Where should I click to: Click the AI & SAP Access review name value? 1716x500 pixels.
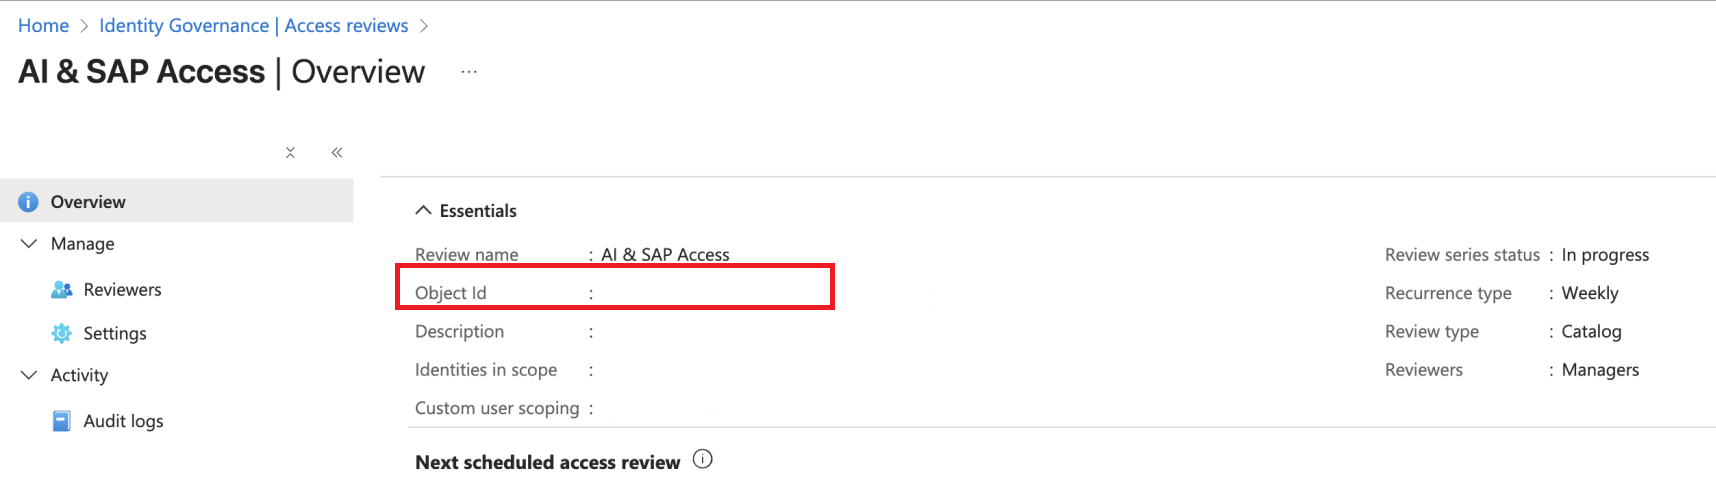pyautogui.click(x=665, y=255)
